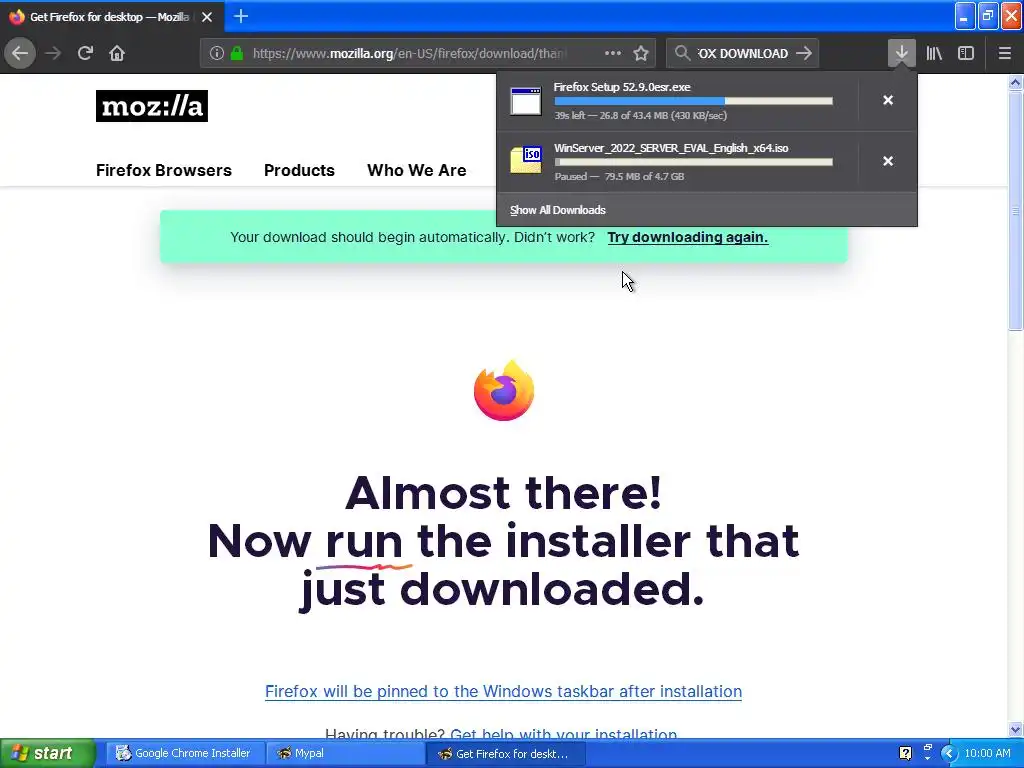Open the Windows start menu
This screenshot has height=768, width=1024.
47,753
